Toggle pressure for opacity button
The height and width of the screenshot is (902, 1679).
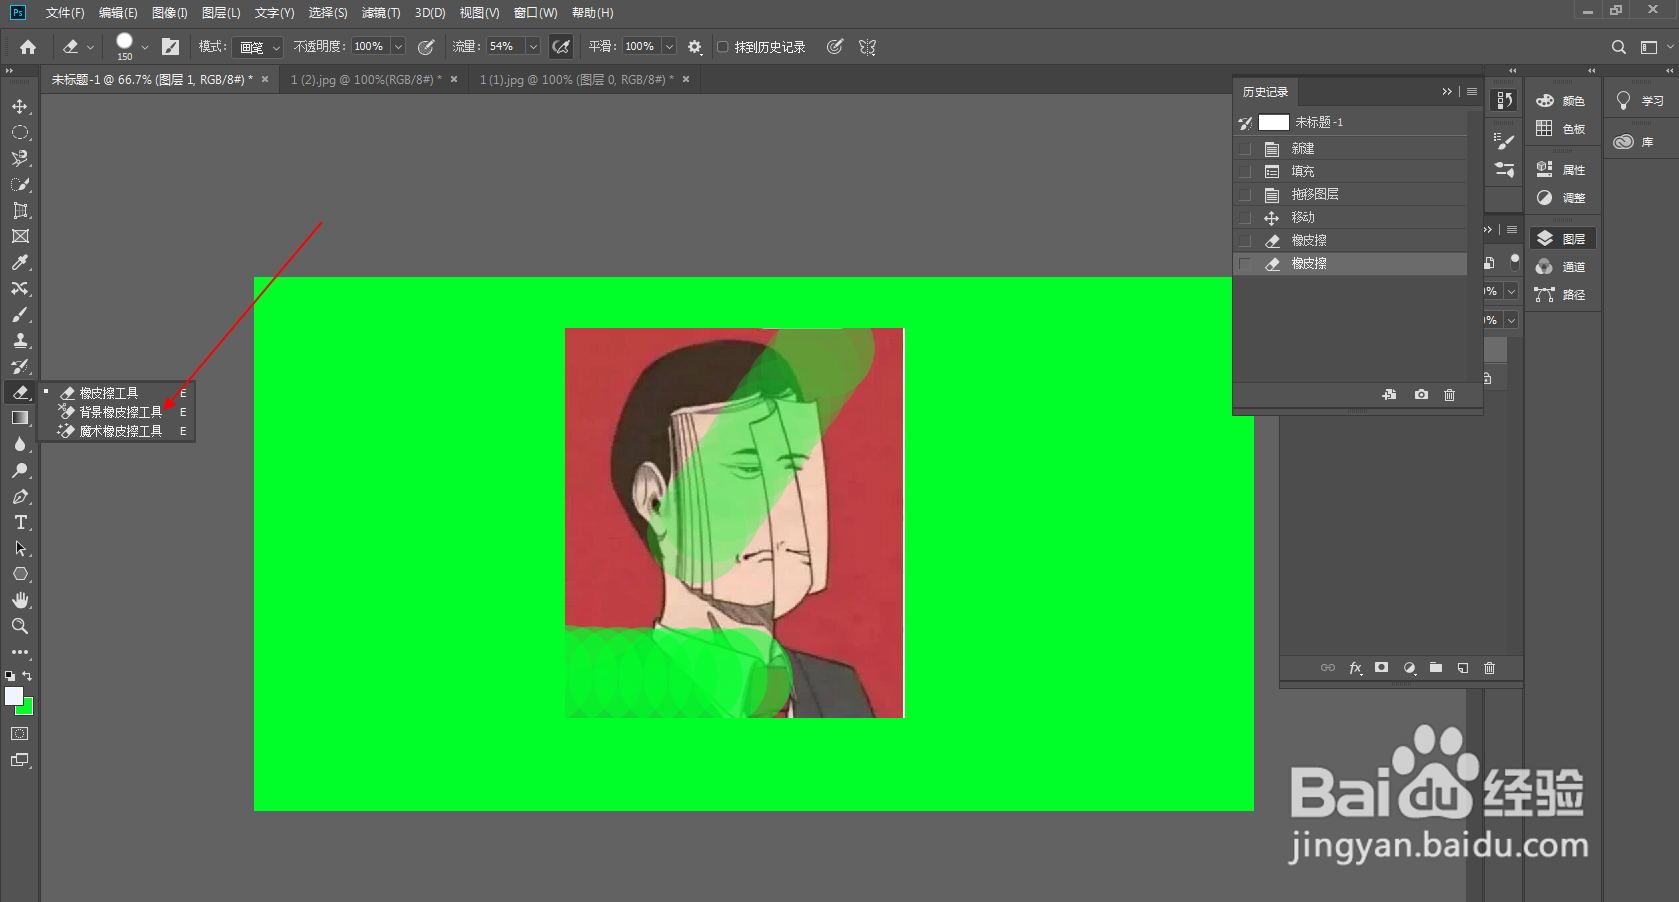coord(426,47)
